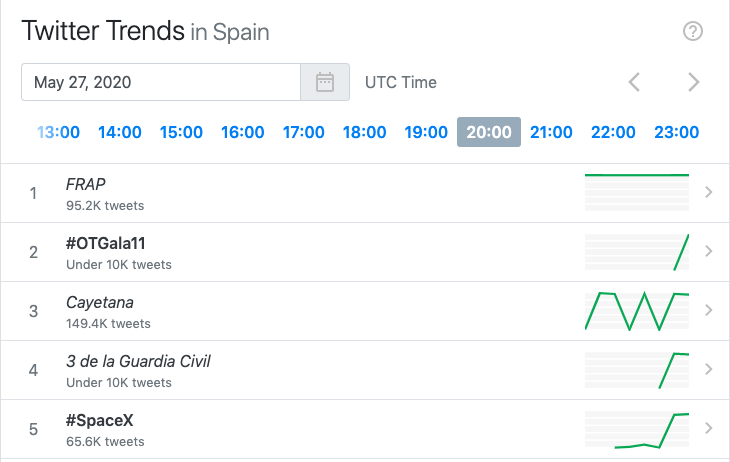View the FRAP trend sparkline chart
The width and height of the screenshot is (730, 462).
[637, 192]
